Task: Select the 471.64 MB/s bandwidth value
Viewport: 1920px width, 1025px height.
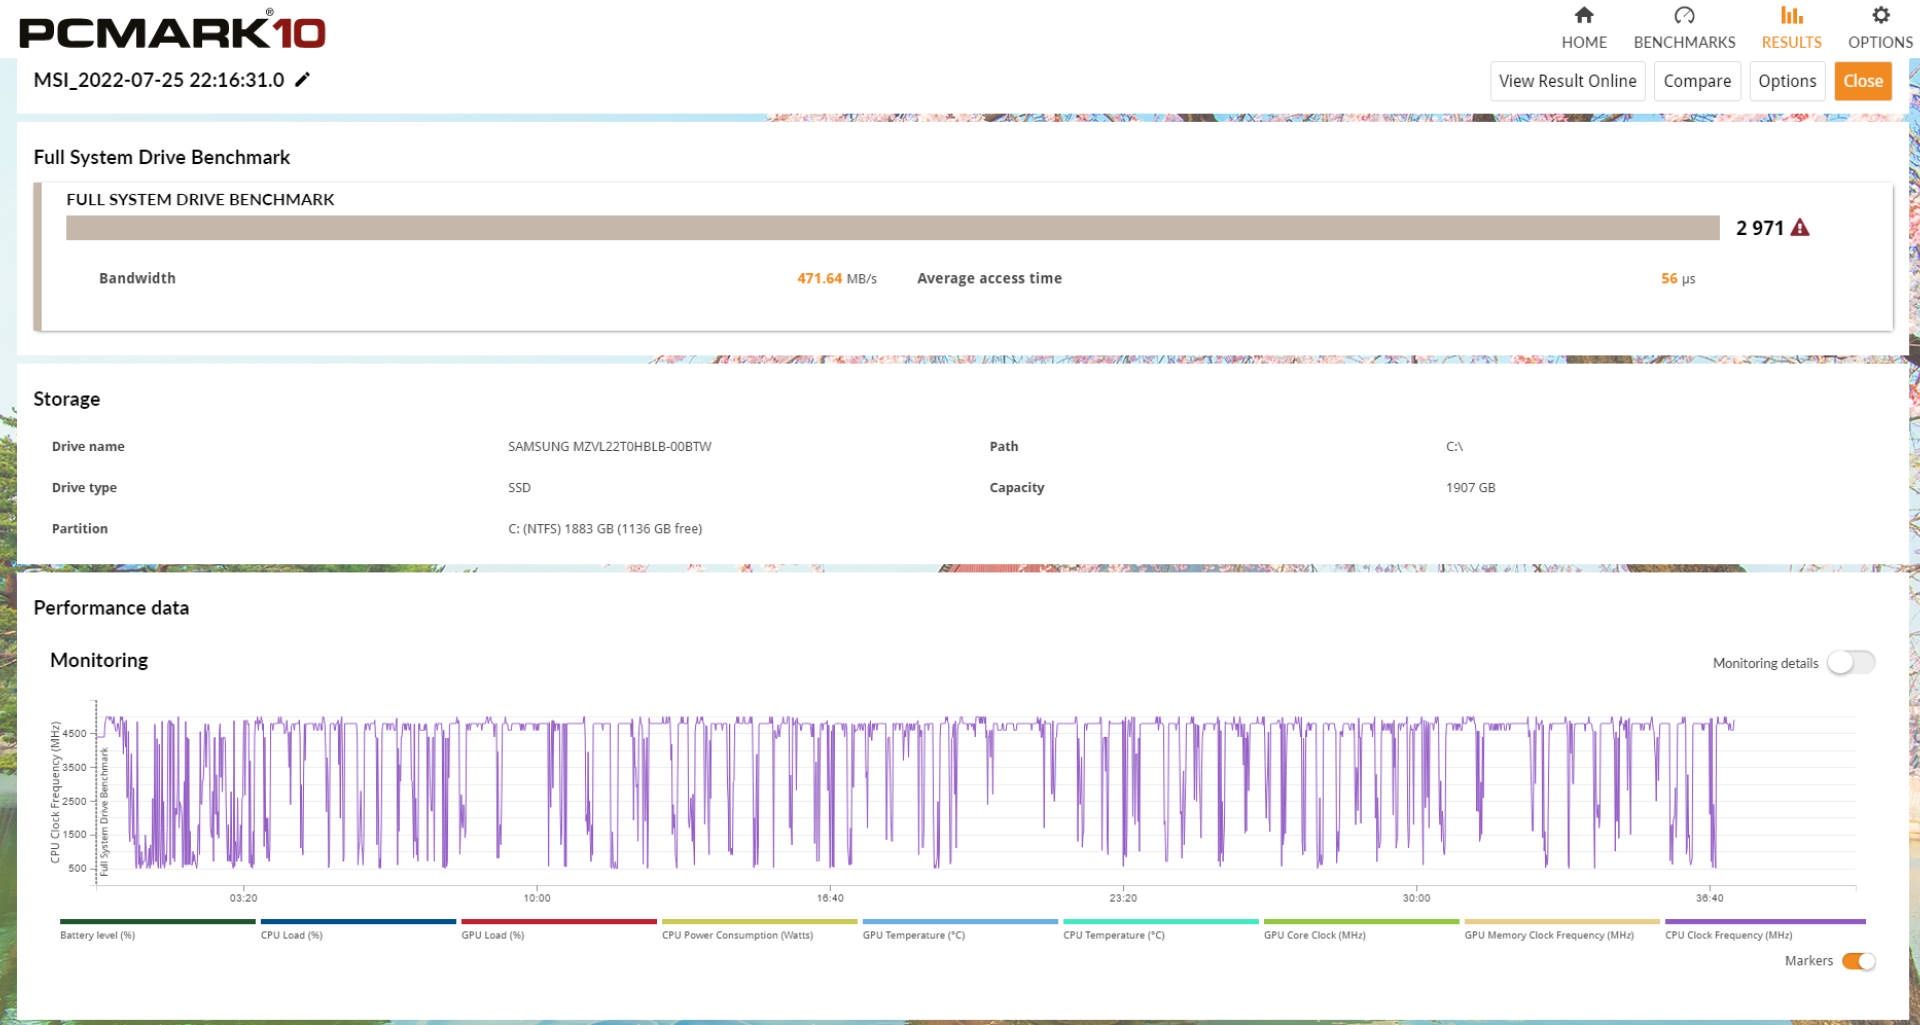Action: (x=836, y=278)
